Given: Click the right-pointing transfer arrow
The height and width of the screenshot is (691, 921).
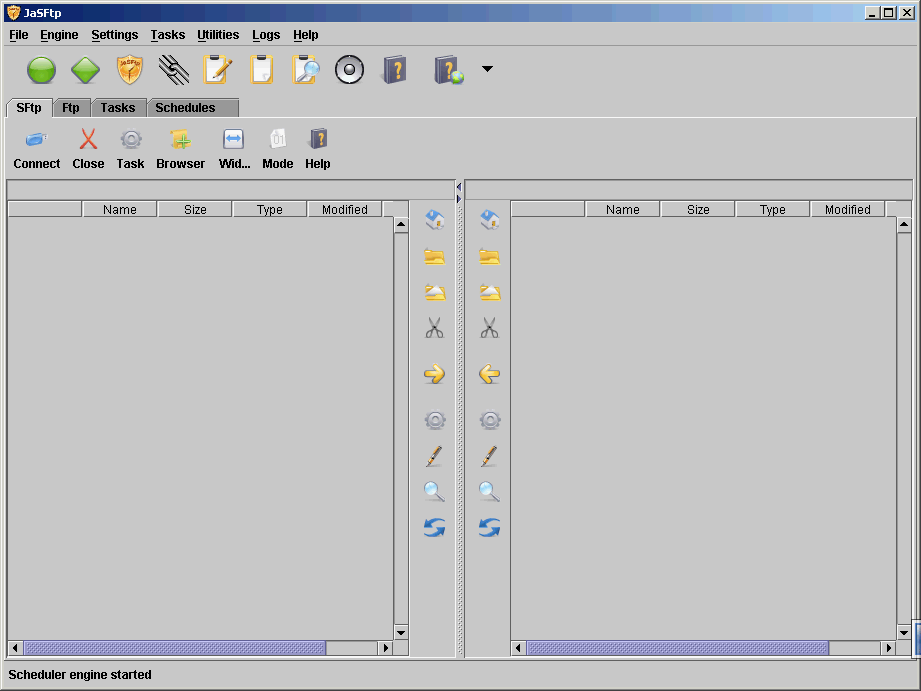Looking at the screenshot, I should (435, 374).
